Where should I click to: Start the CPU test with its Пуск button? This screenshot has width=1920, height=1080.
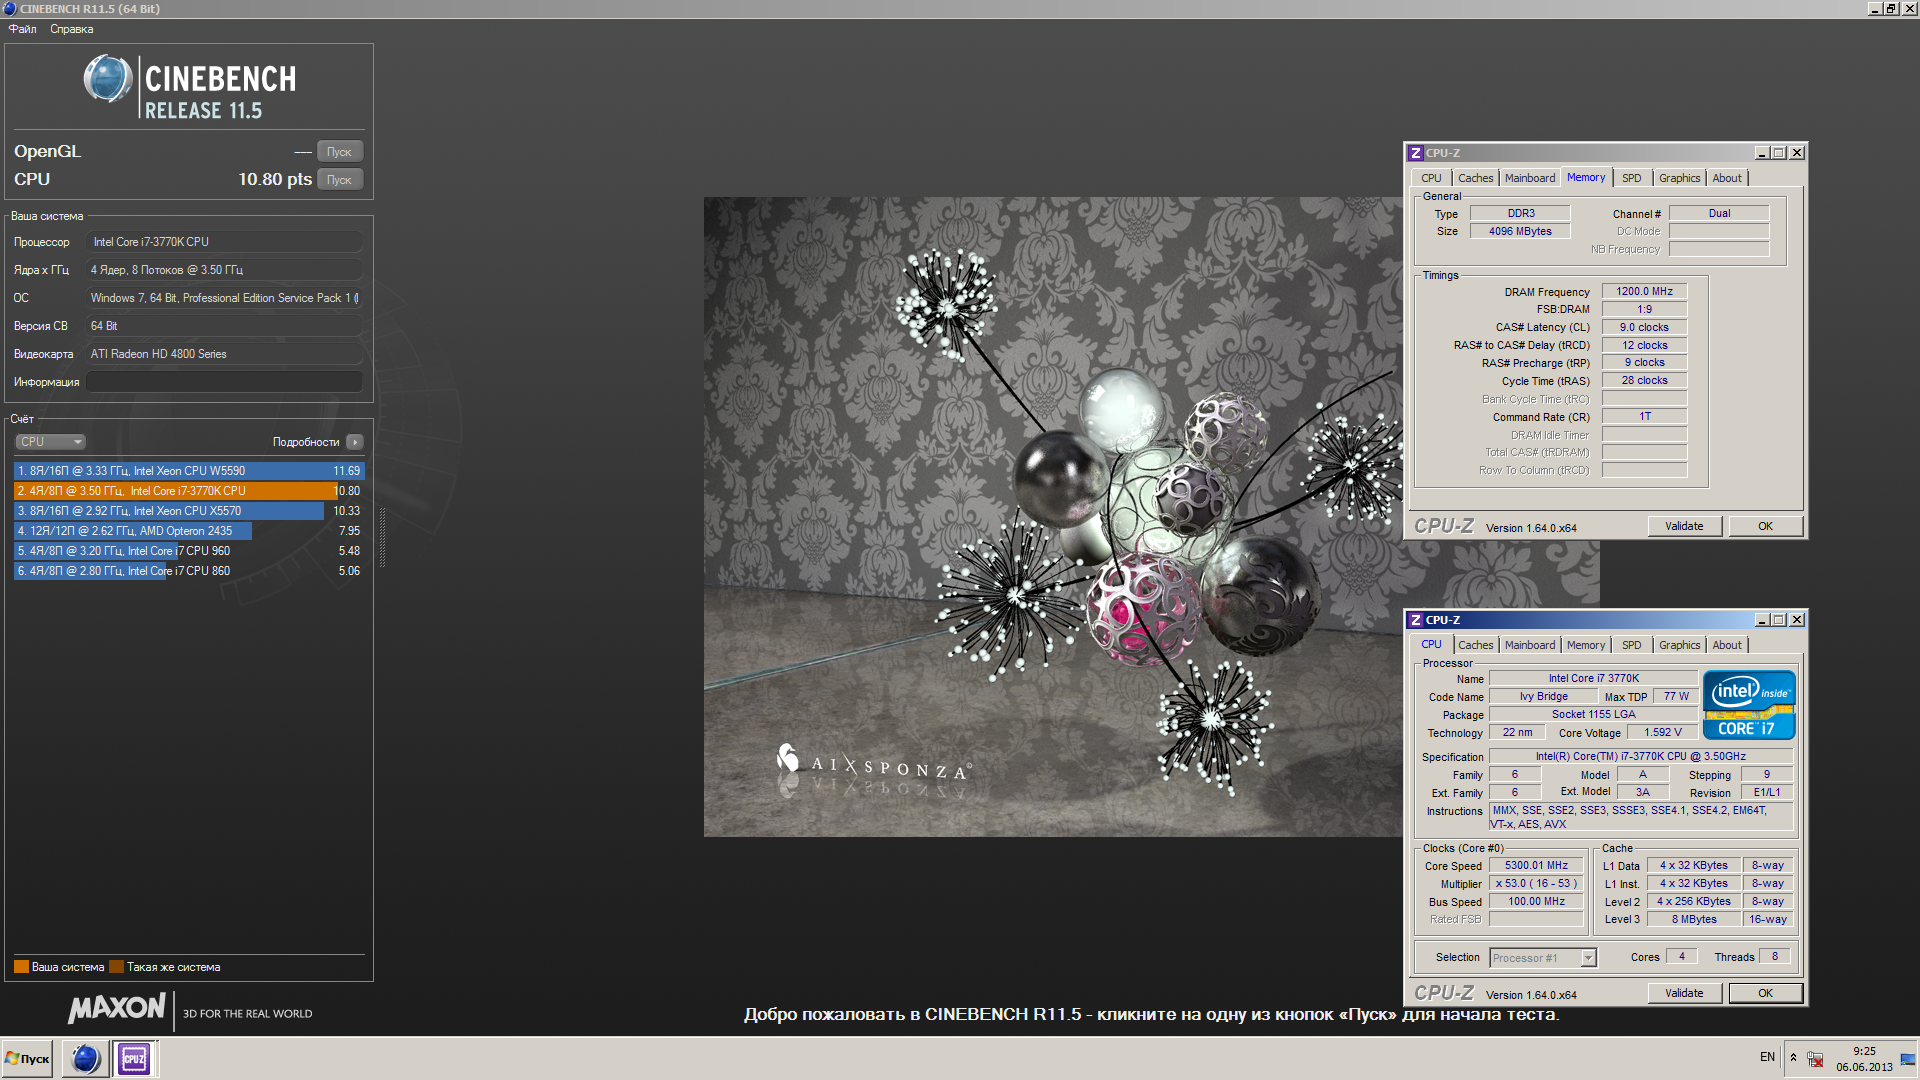340,180
